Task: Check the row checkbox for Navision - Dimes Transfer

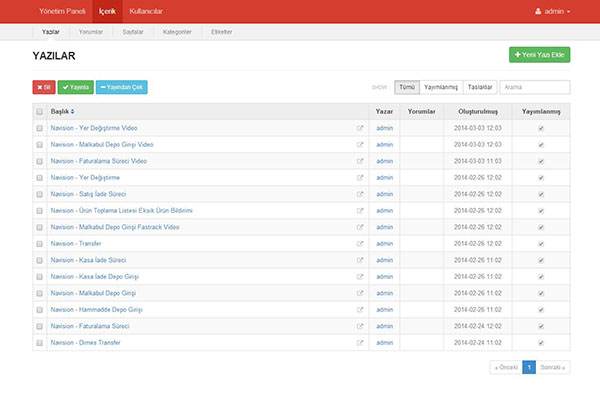Action: [39, 343]
